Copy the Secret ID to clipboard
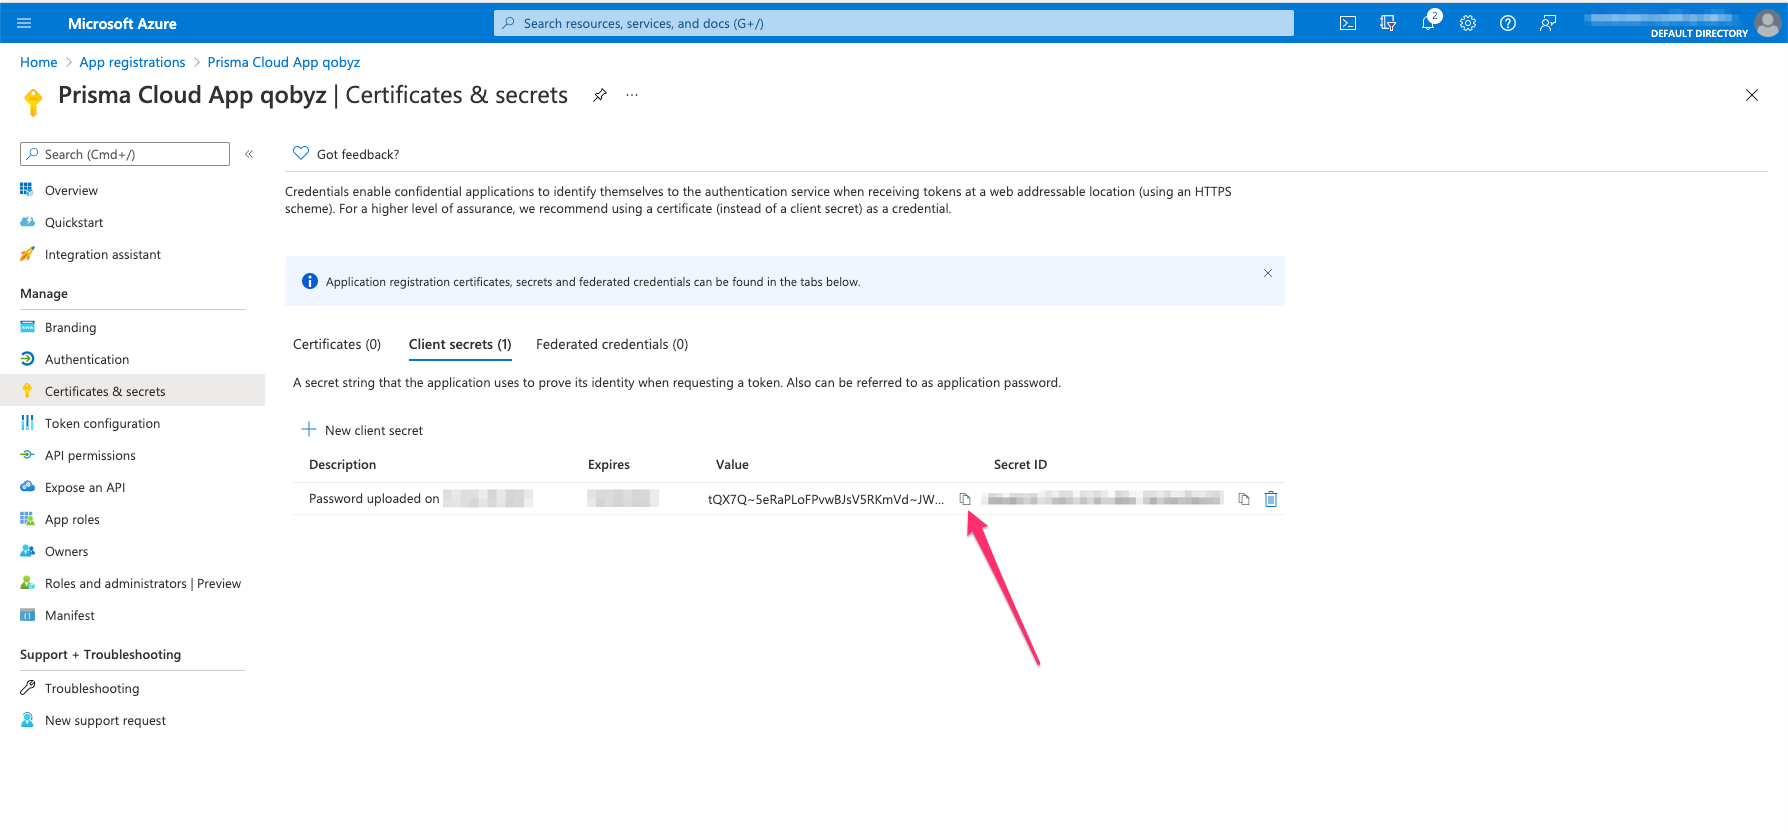The image size is (1788, 834). point(1244,499)
